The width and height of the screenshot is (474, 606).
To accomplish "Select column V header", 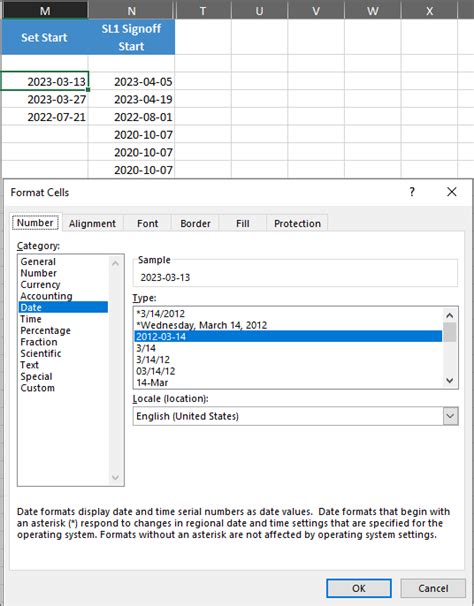I will coord(316,10).
